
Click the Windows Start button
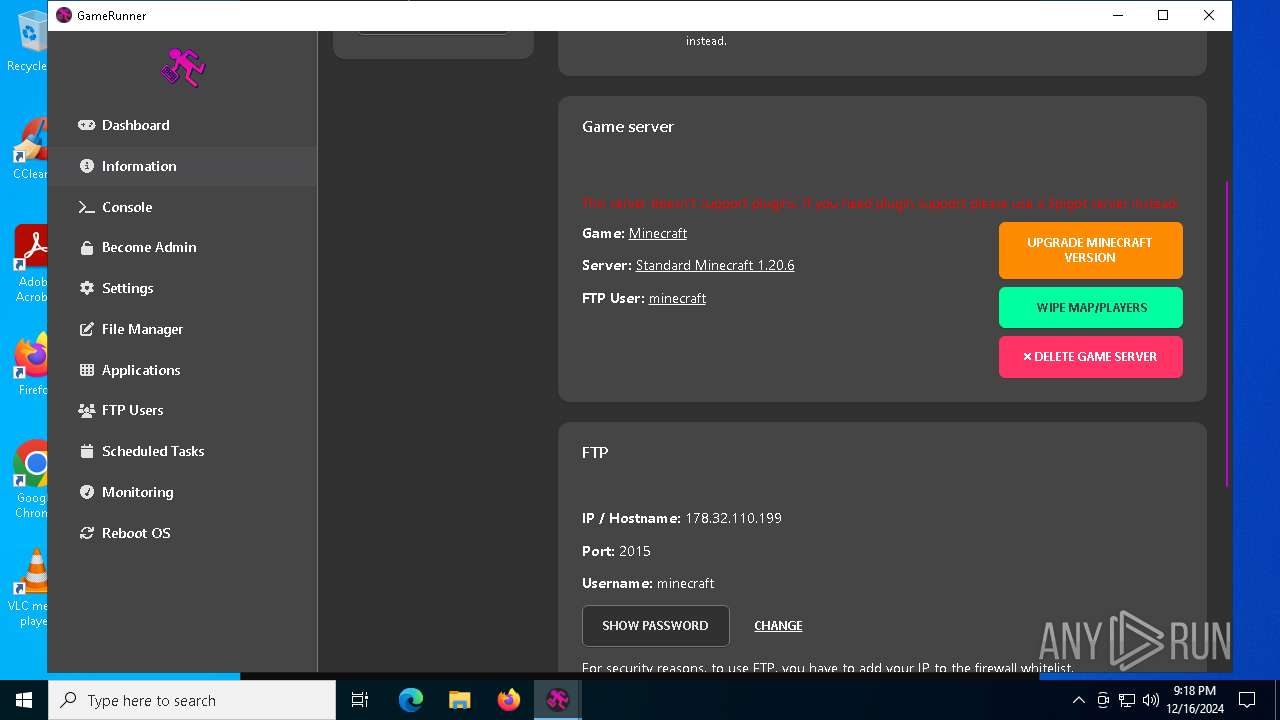(24, 700)
